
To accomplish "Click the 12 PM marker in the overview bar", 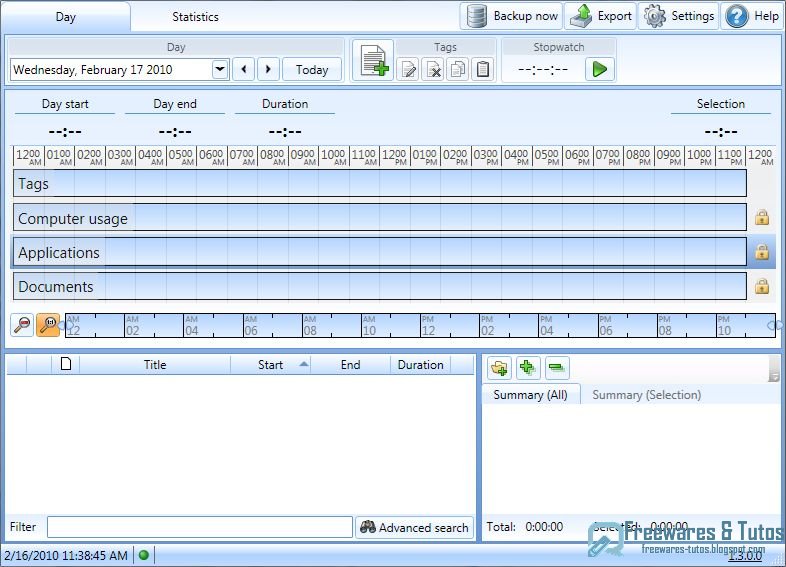I will (428, 326).
